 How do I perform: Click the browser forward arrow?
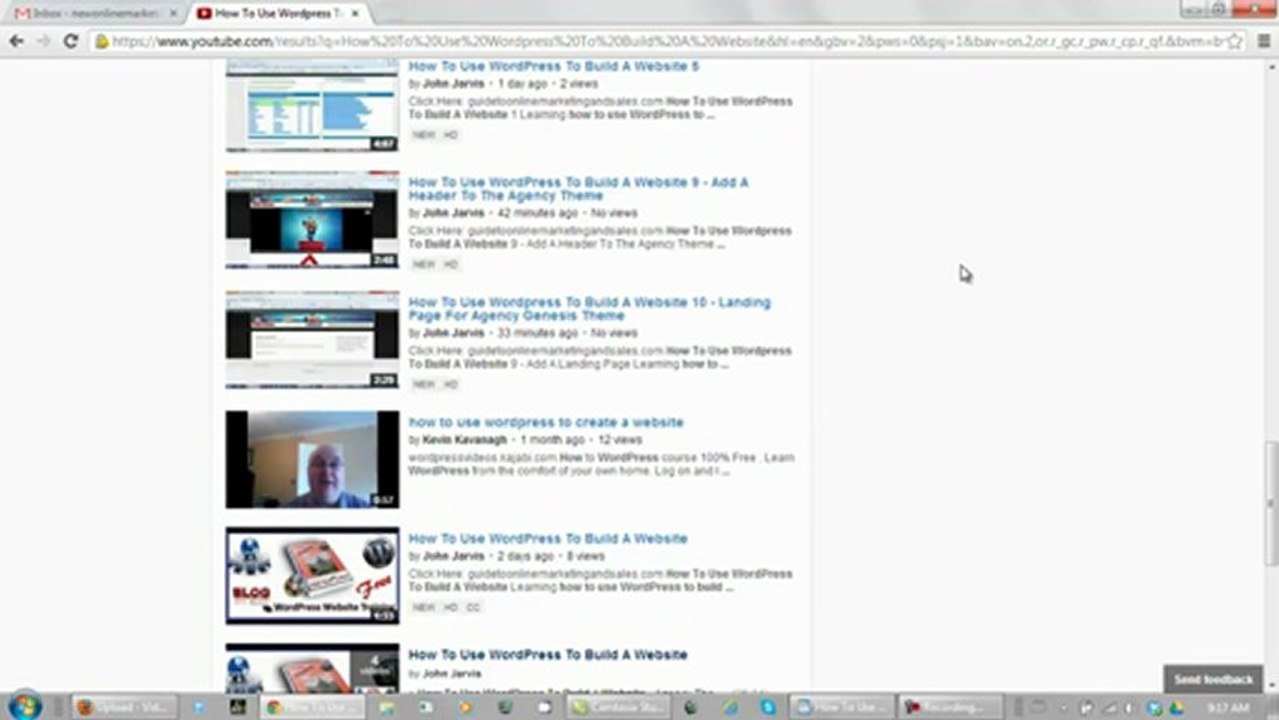(43, 41)
